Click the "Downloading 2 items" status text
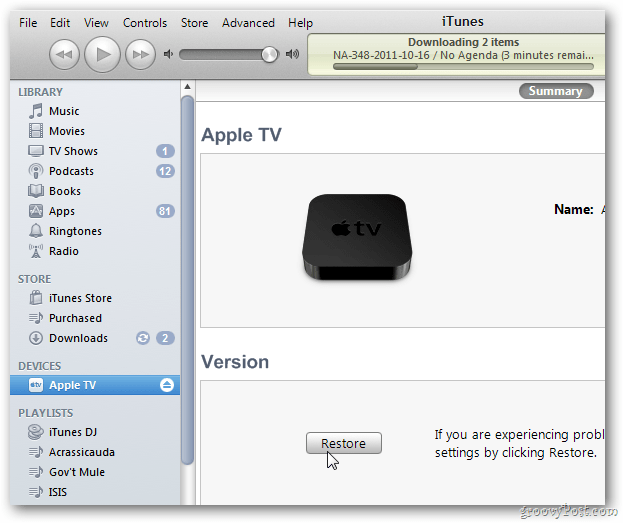The image size is (623, 523). point(463,42)
